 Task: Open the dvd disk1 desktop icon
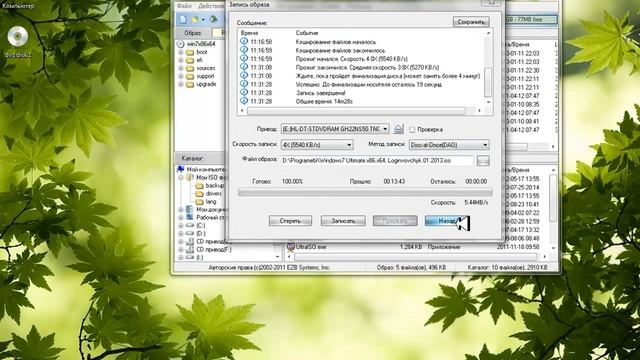[18, 41]
